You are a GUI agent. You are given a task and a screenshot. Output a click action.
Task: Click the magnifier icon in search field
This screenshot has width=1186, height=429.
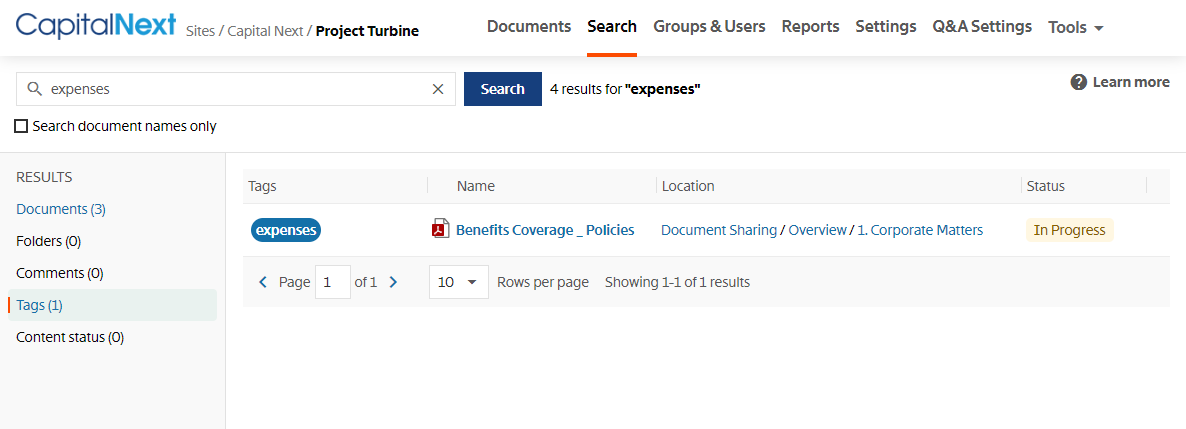point(33,89)
